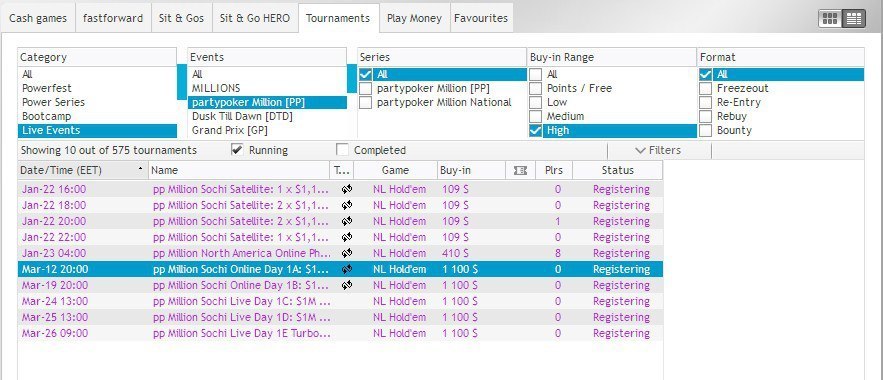Check the Freezeout format checkbox
The width and height of the screenshot is (883, 380).
(x=706, y=88)
